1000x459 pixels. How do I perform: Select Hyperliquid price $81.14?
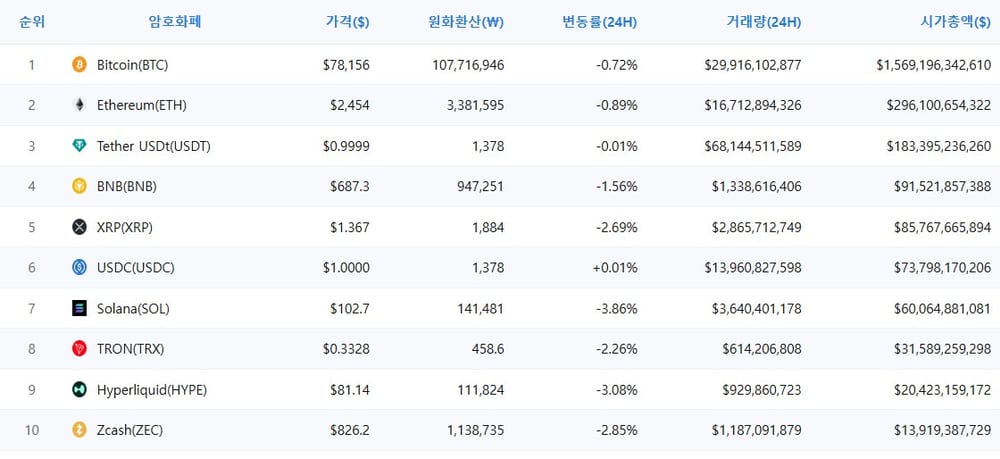350,390
